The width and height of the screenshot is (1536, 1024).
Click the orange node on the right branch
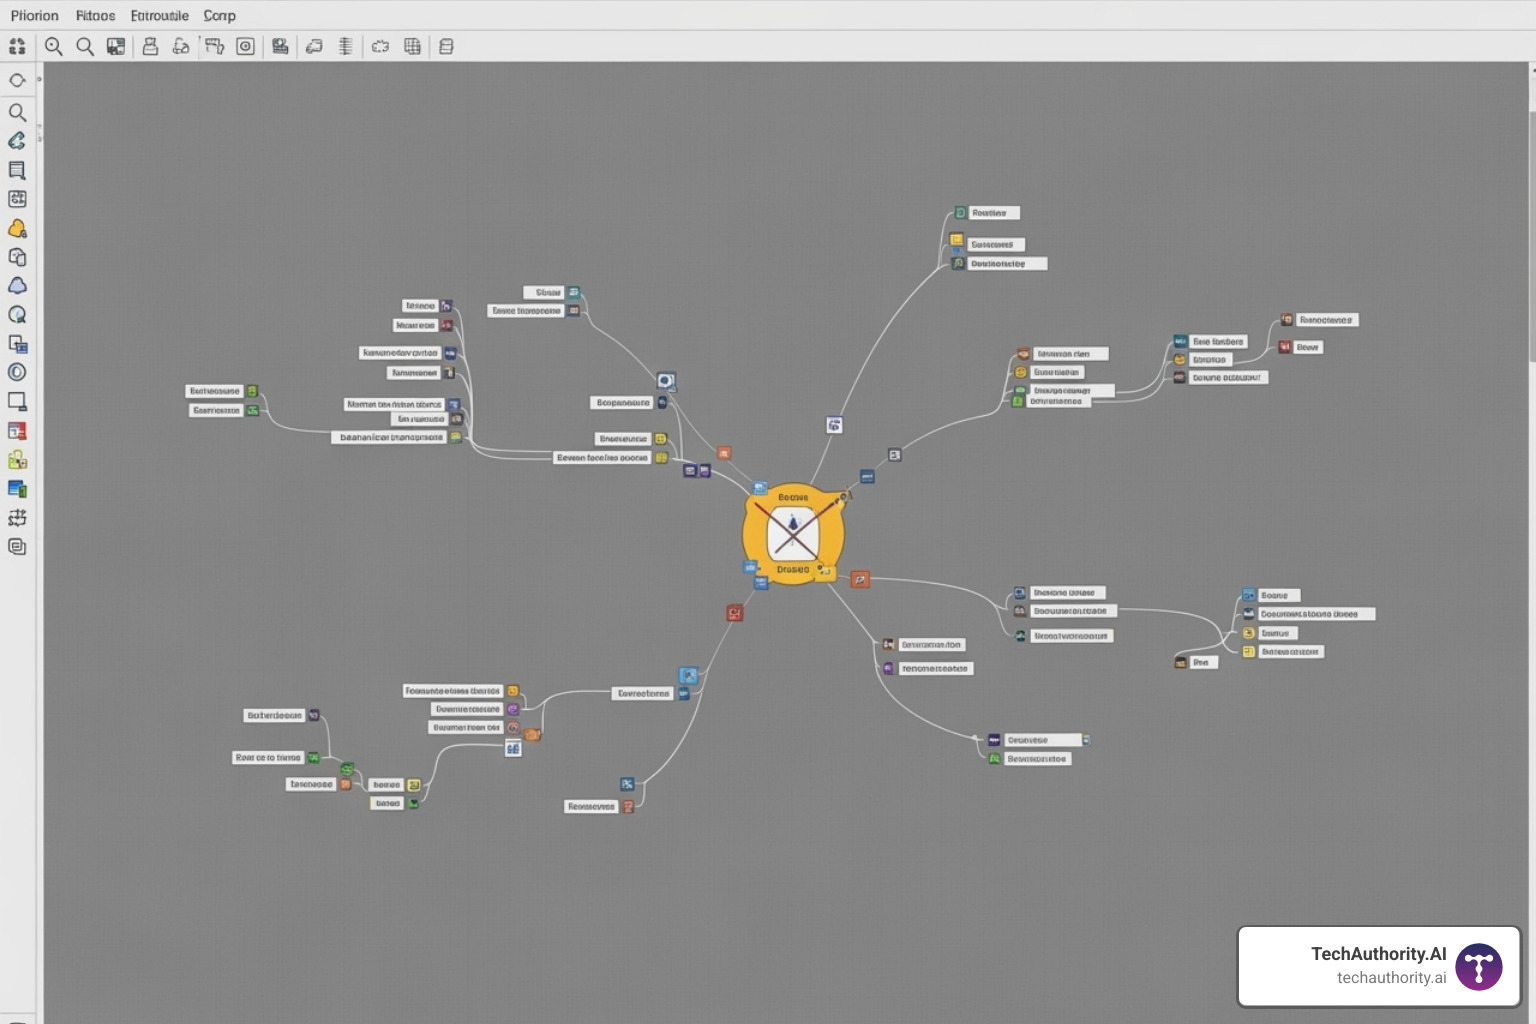pos(860,579)
